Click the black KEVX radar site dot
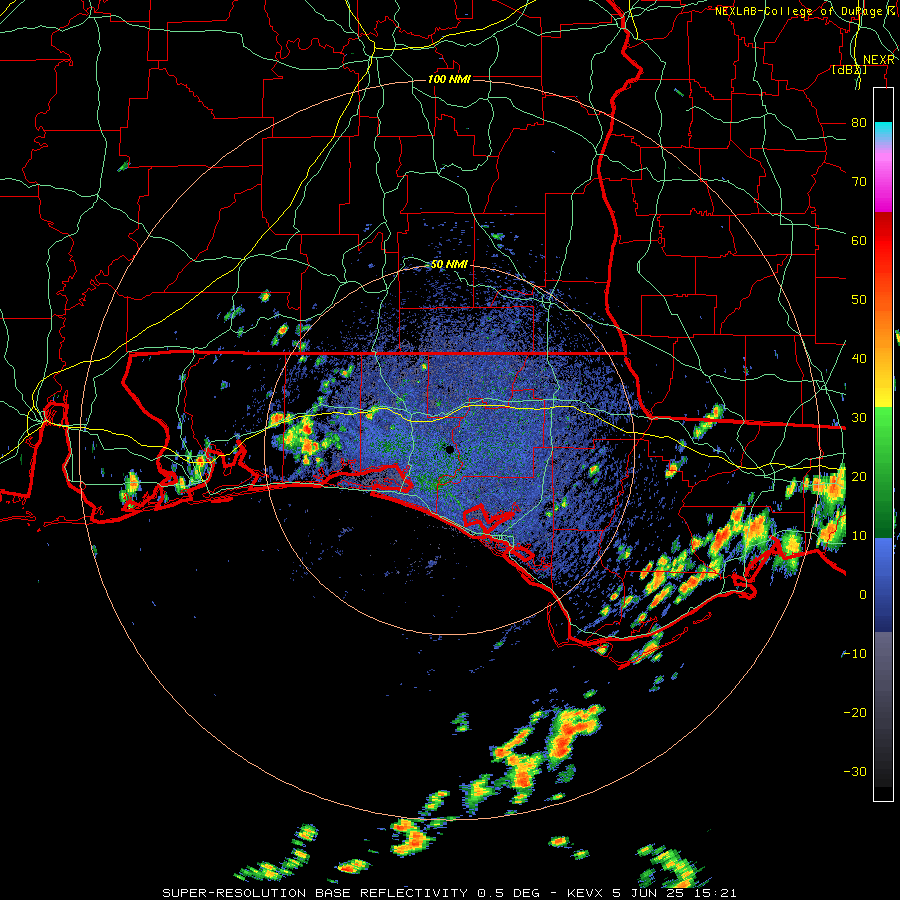This screenshot has width=900, height=900. tap(449, 449)
